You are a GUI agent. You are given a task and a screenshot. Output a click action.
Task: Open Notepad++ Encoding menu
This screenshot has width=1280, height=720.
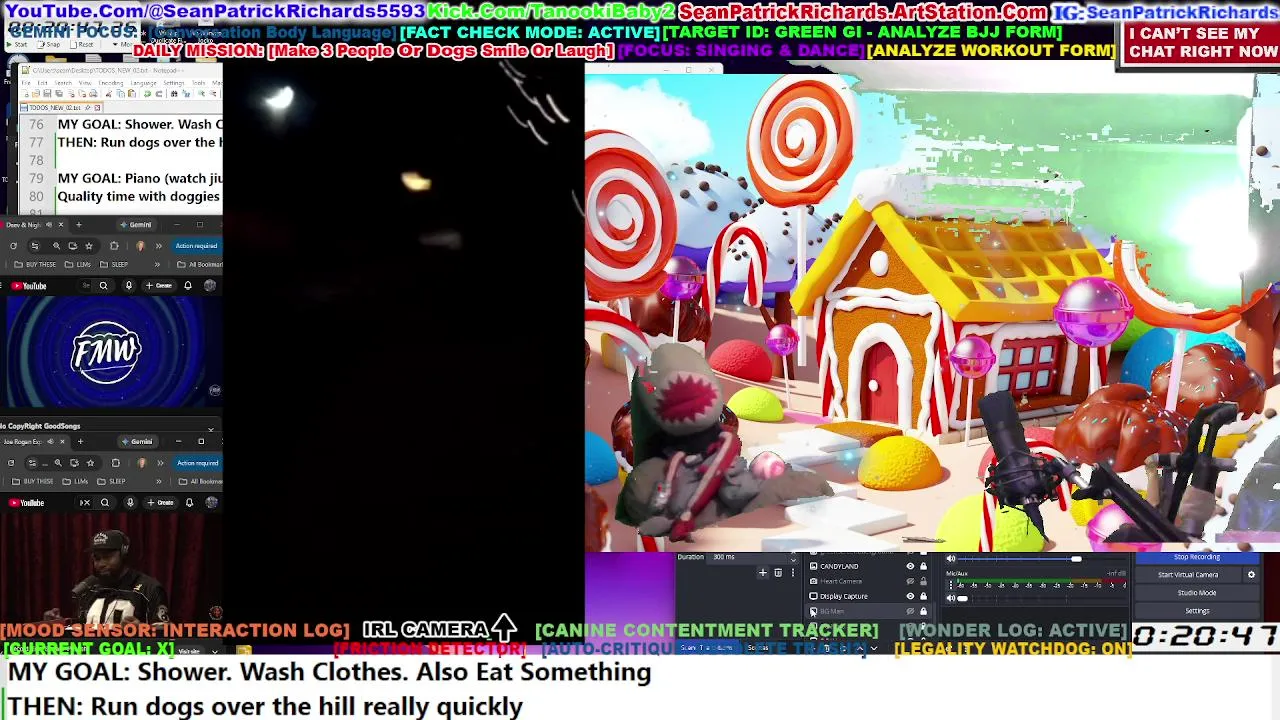coord(111,83)
